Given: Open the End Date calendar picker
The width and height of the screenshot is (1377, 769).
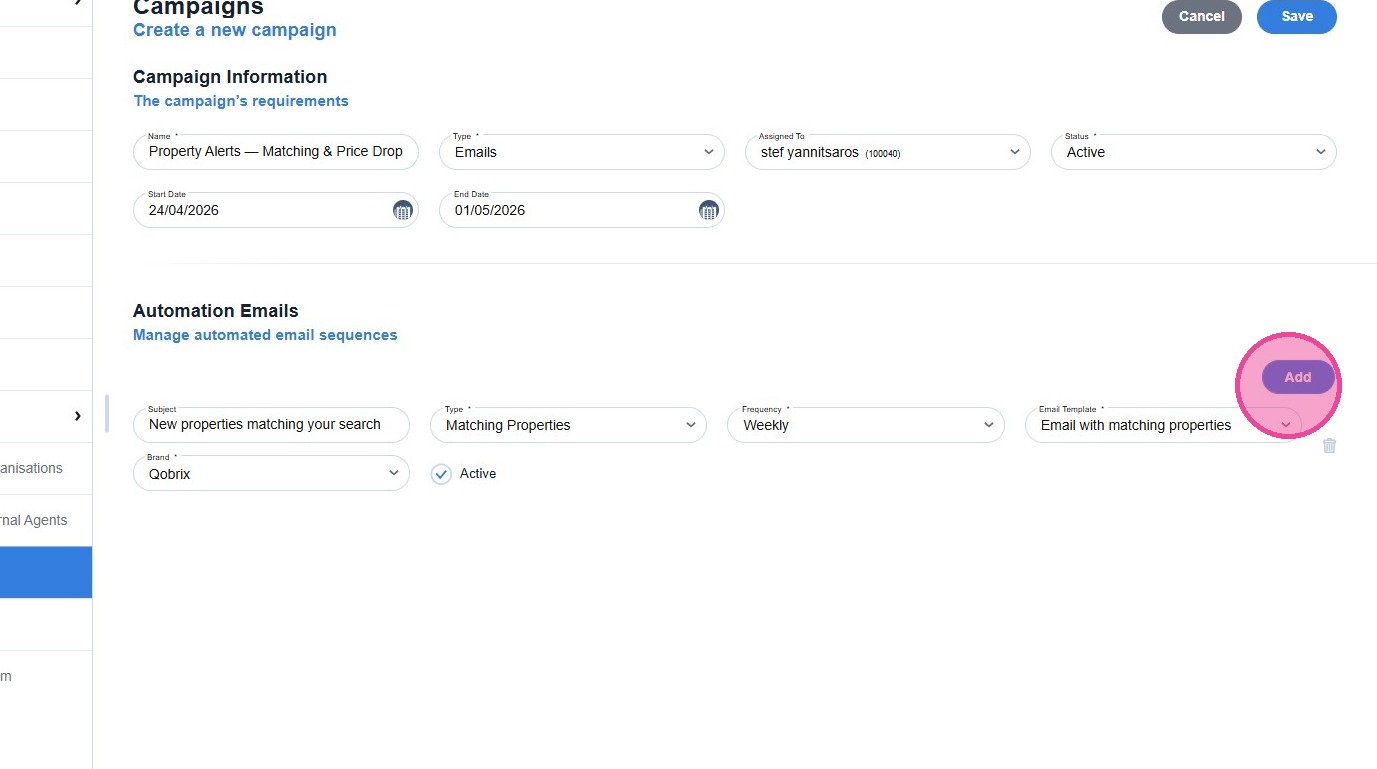Looking at the screenshot, I should (x=708, y=210).
